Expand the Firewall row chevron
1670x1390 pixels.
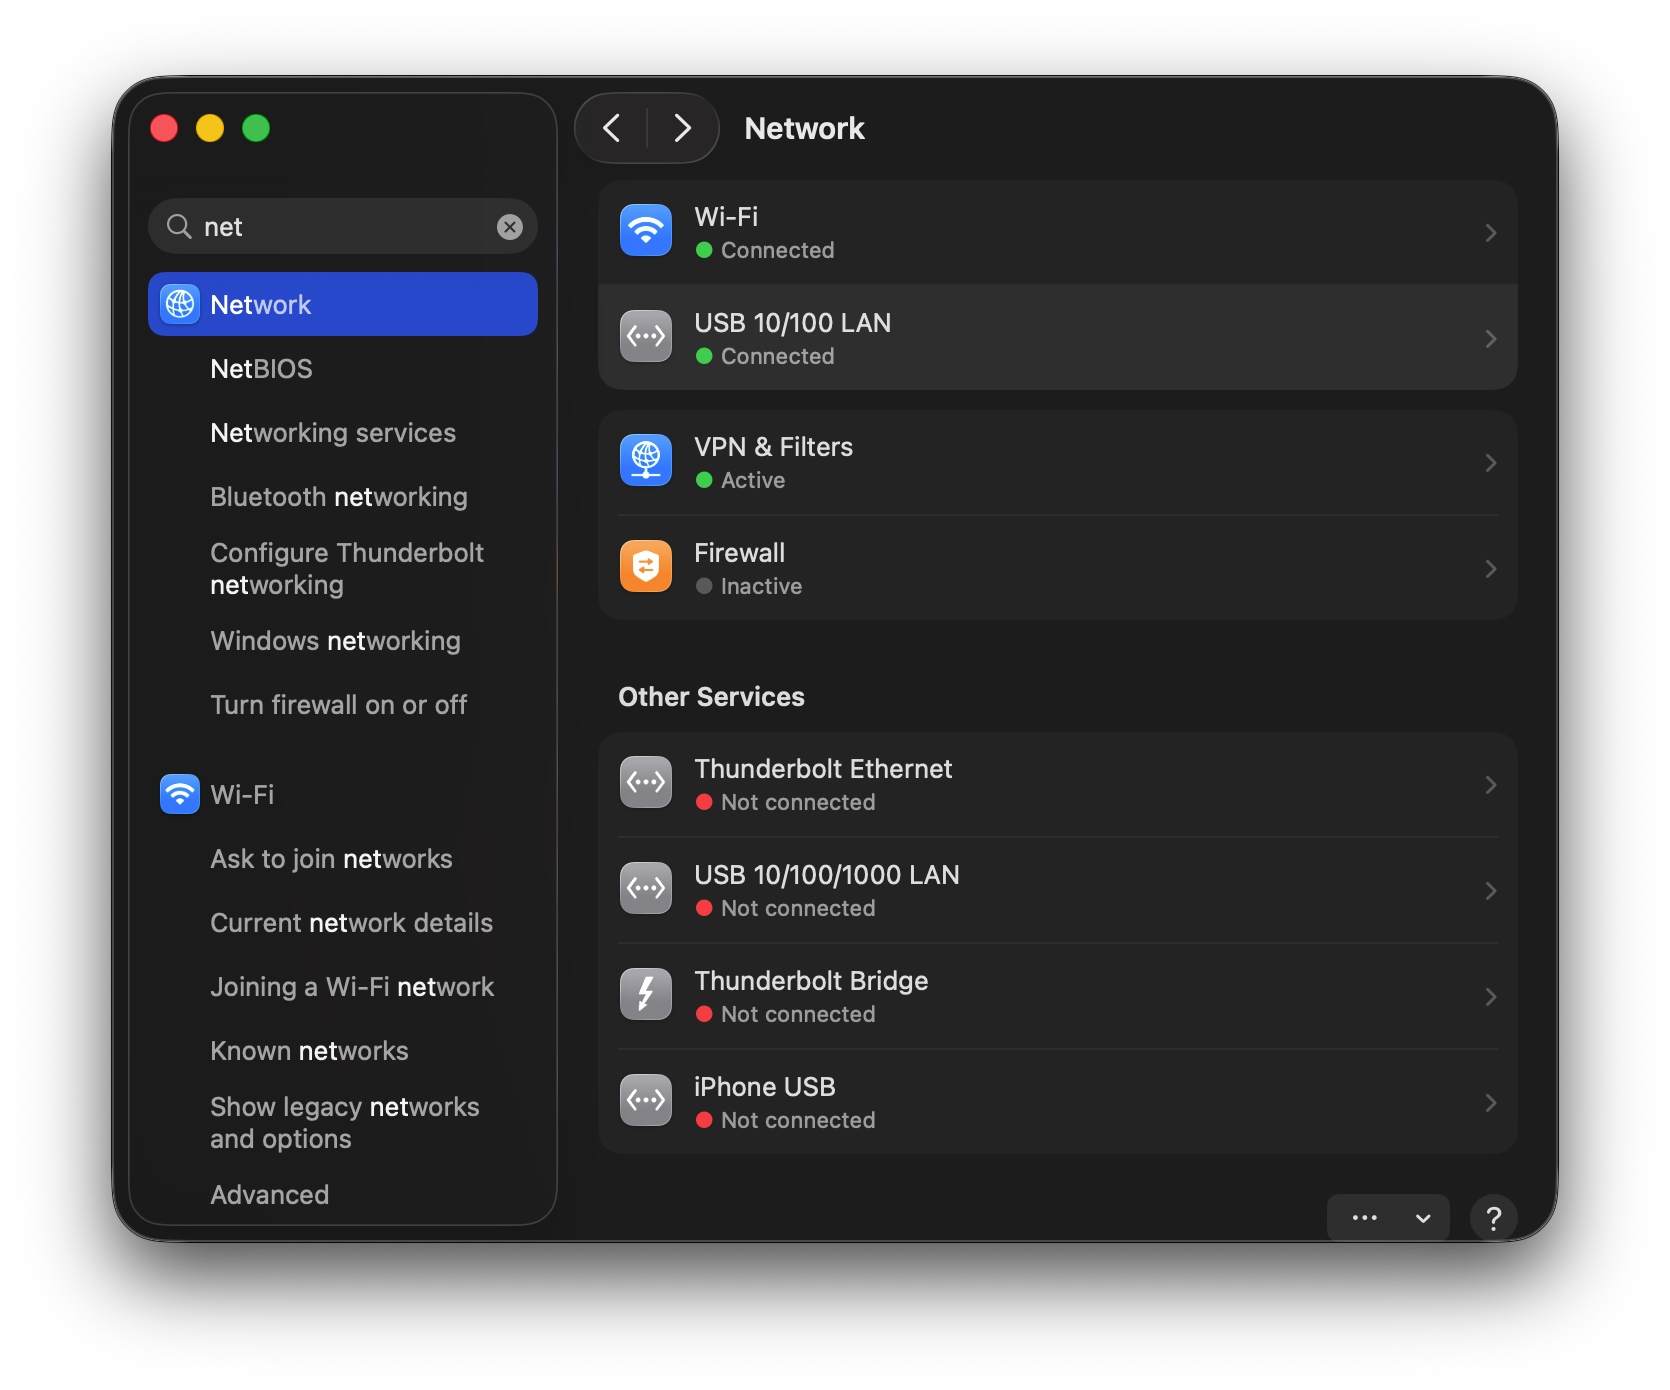[x=1490, y=569]
